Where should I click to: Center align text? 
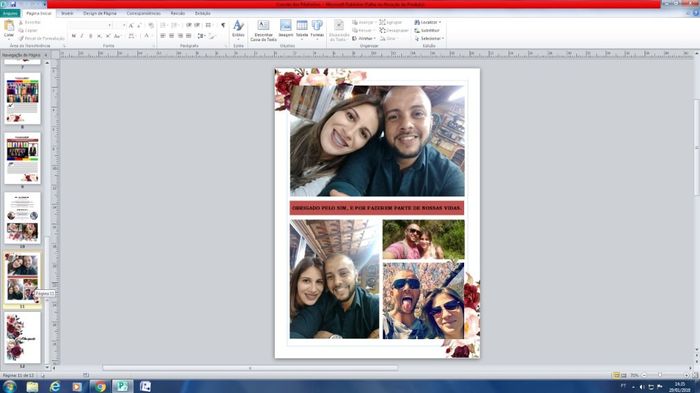[x=171, y=36]
